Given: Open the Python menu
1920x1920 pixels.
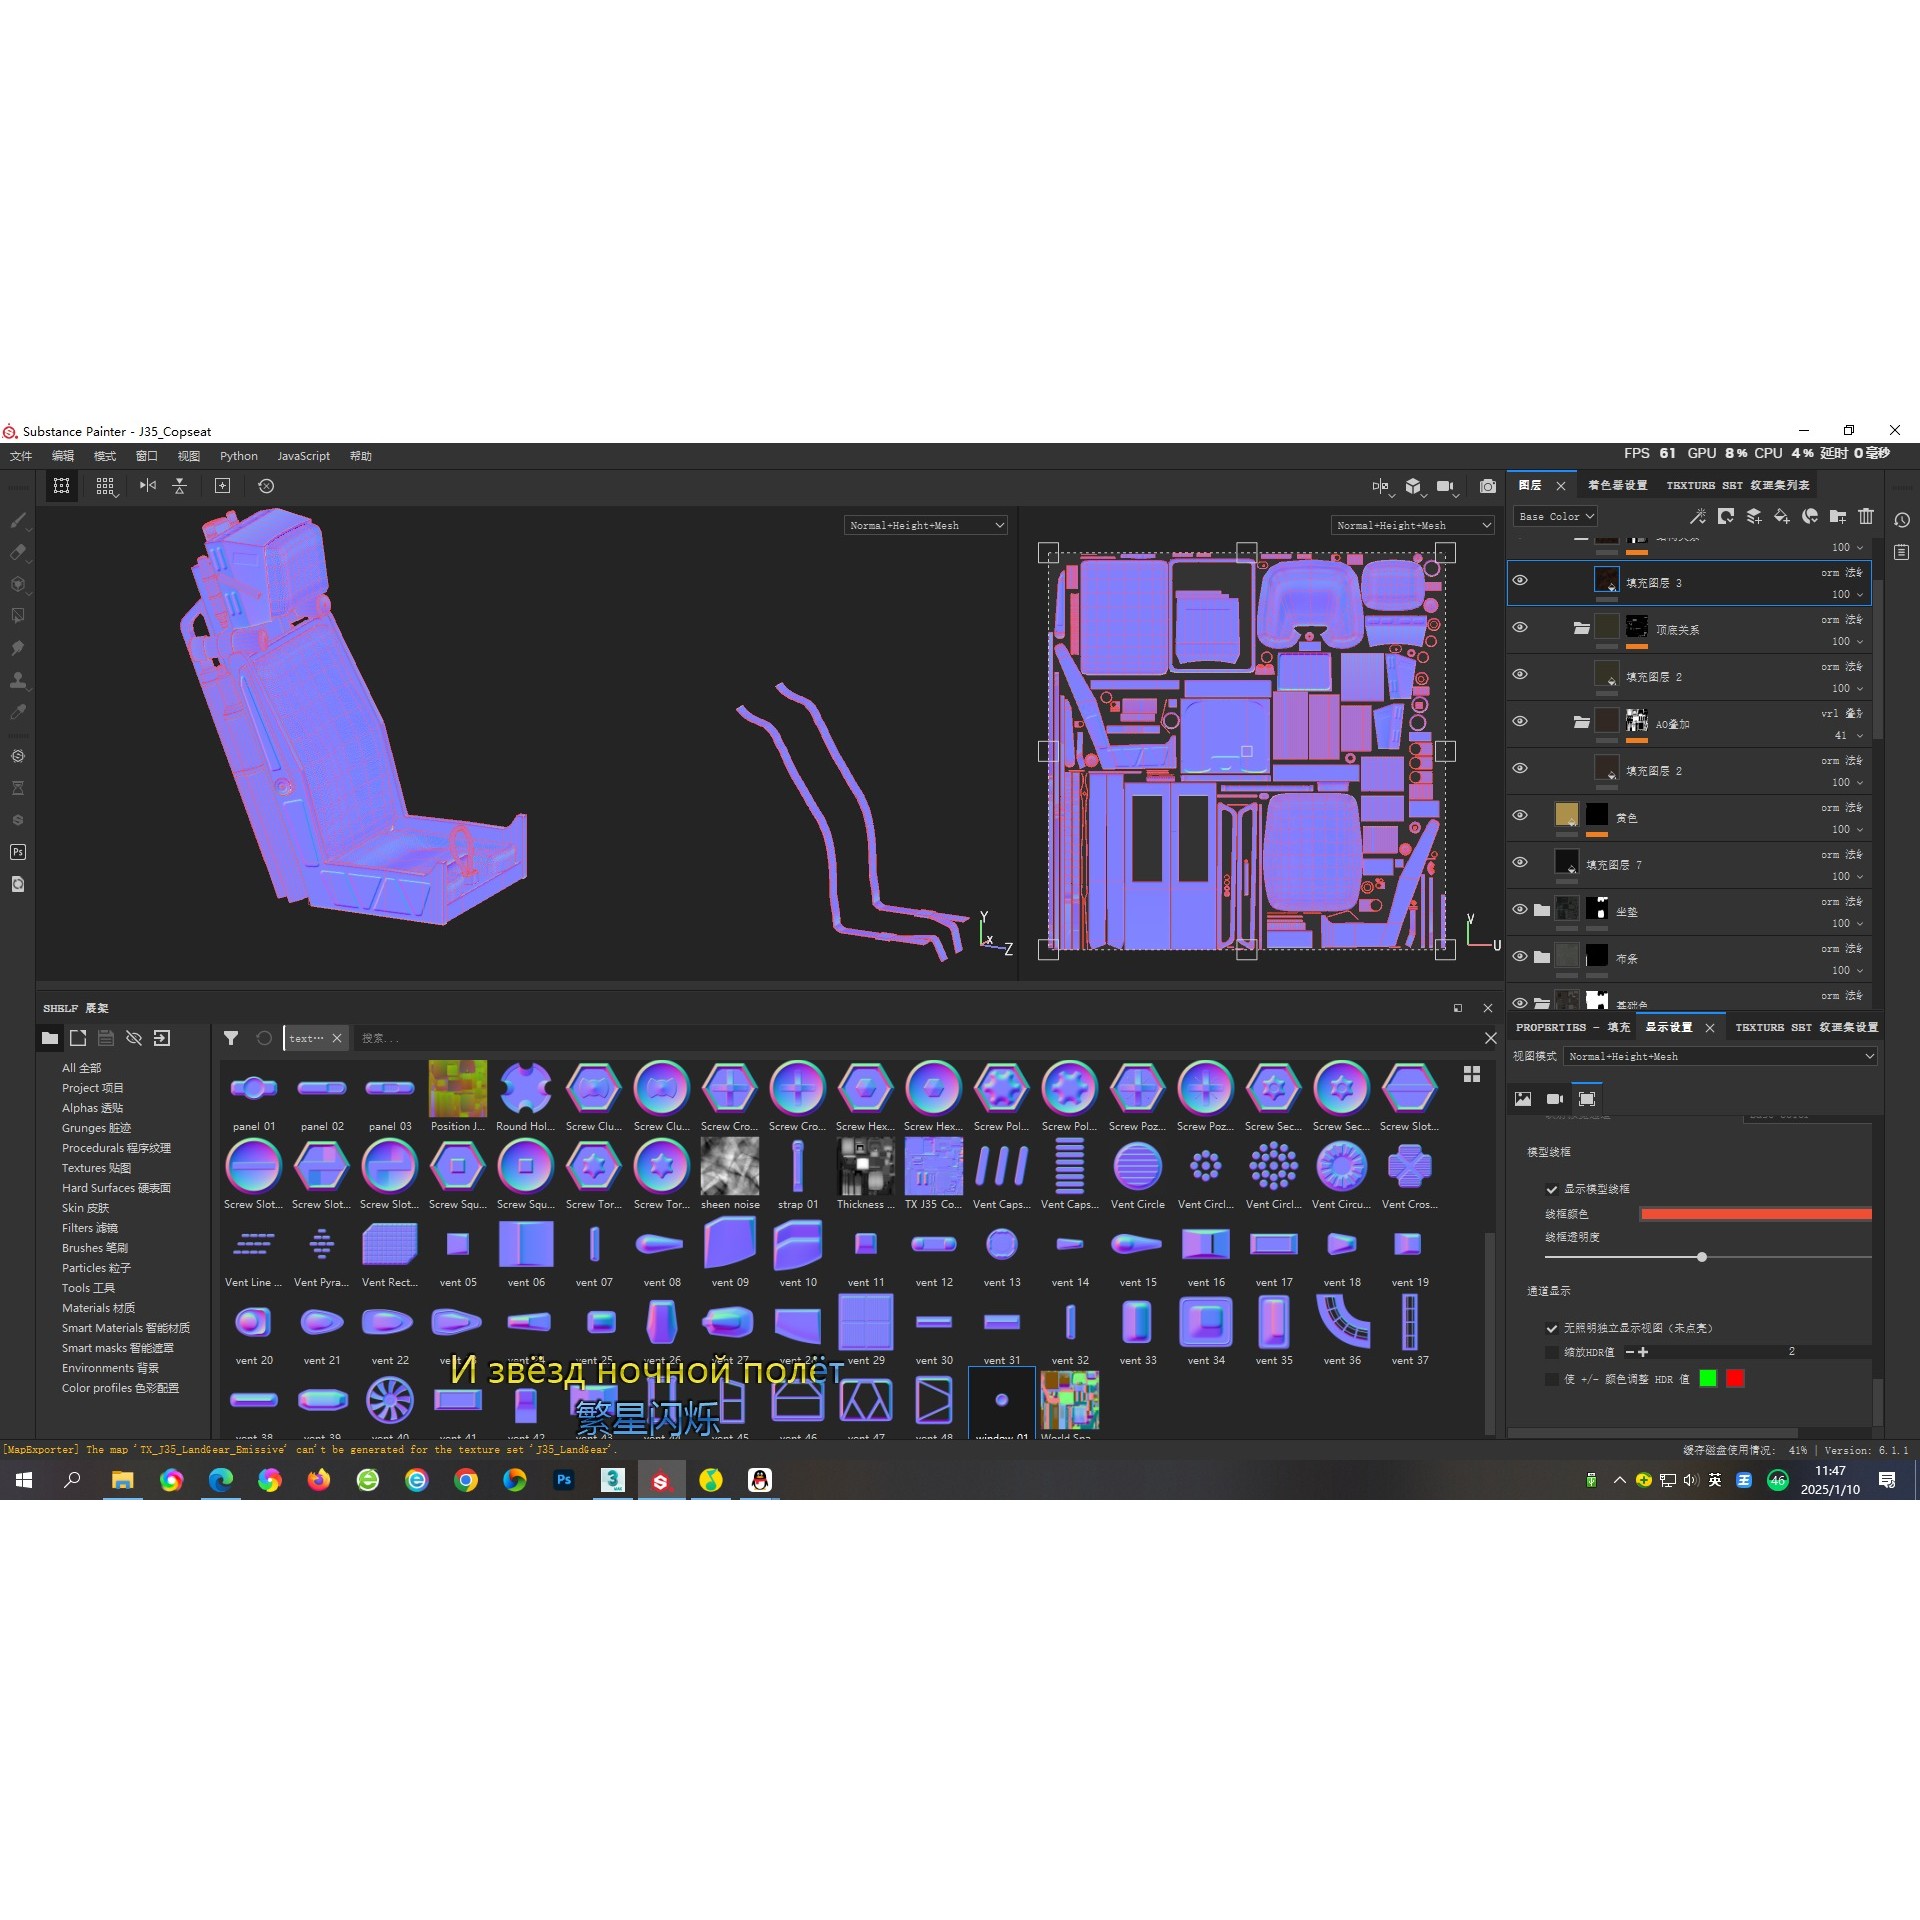Looking at the screenshot, I should pyautogui.click(x=238, y=456).
